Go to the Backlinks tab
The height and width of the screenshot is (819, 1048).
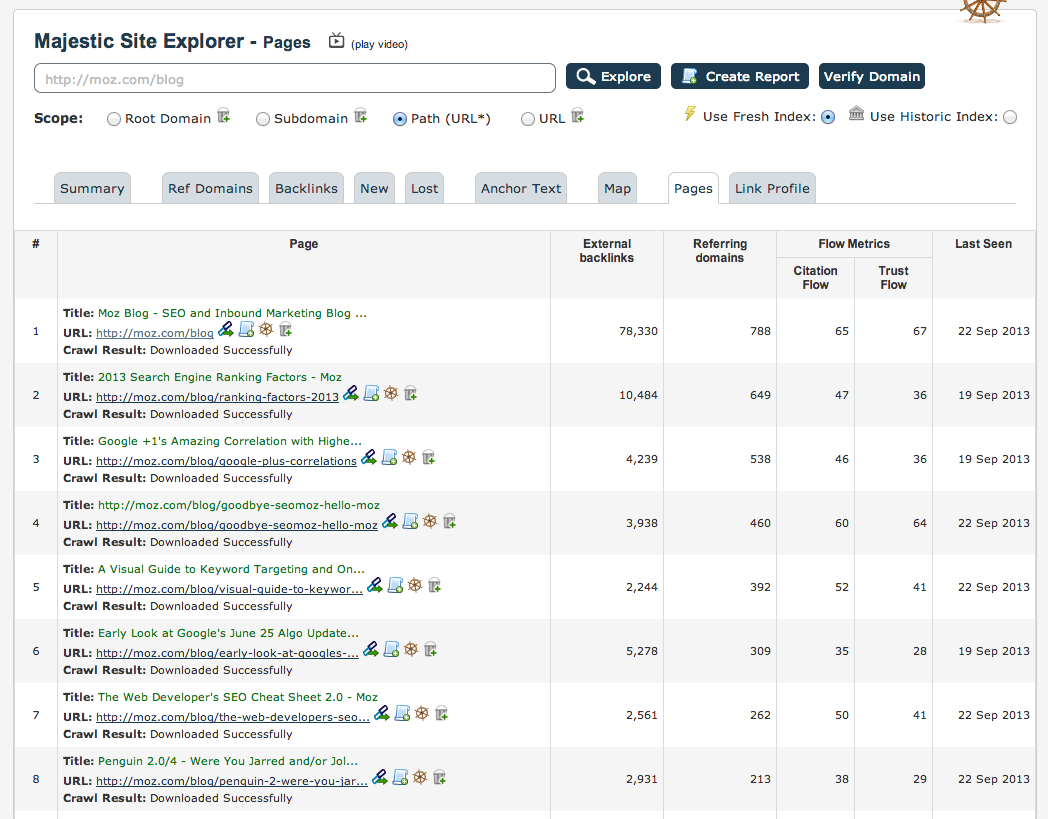click(x=307, y=188)
